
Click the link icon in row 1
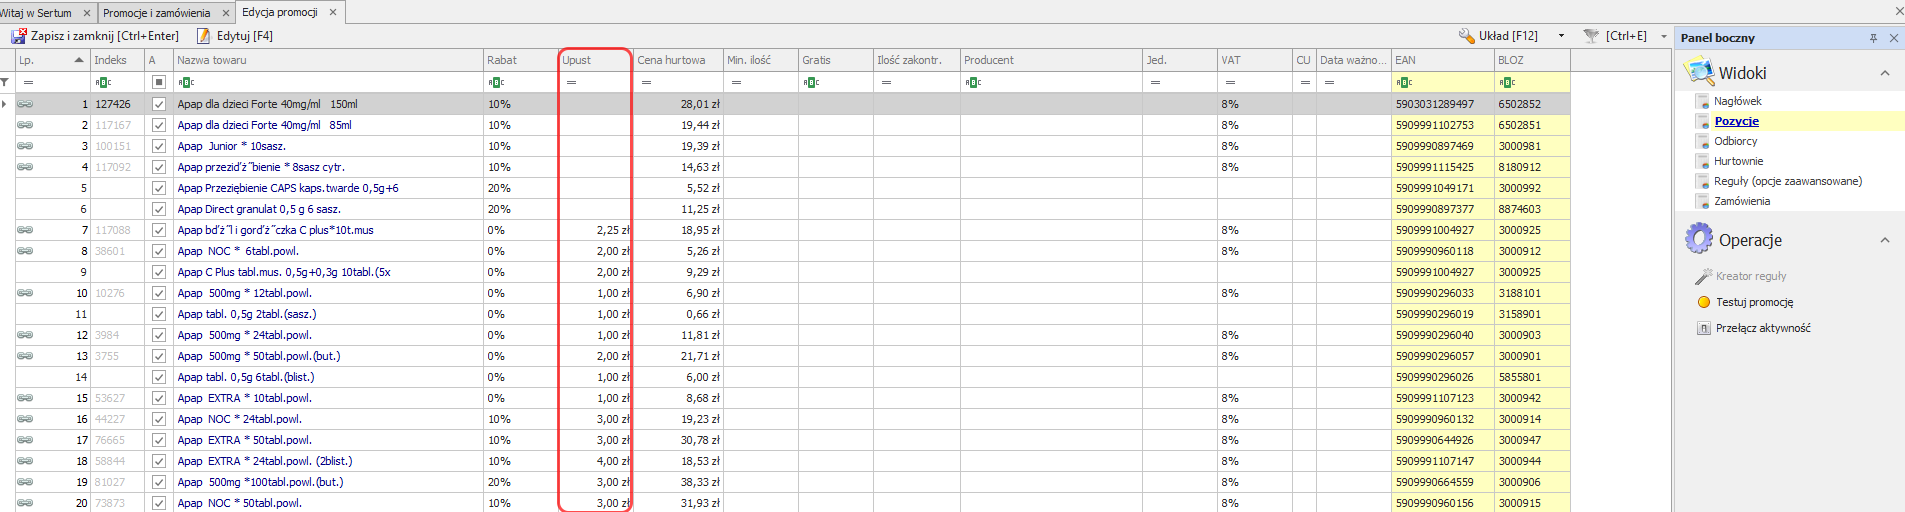pyautogui.click(x=25, y=104)
